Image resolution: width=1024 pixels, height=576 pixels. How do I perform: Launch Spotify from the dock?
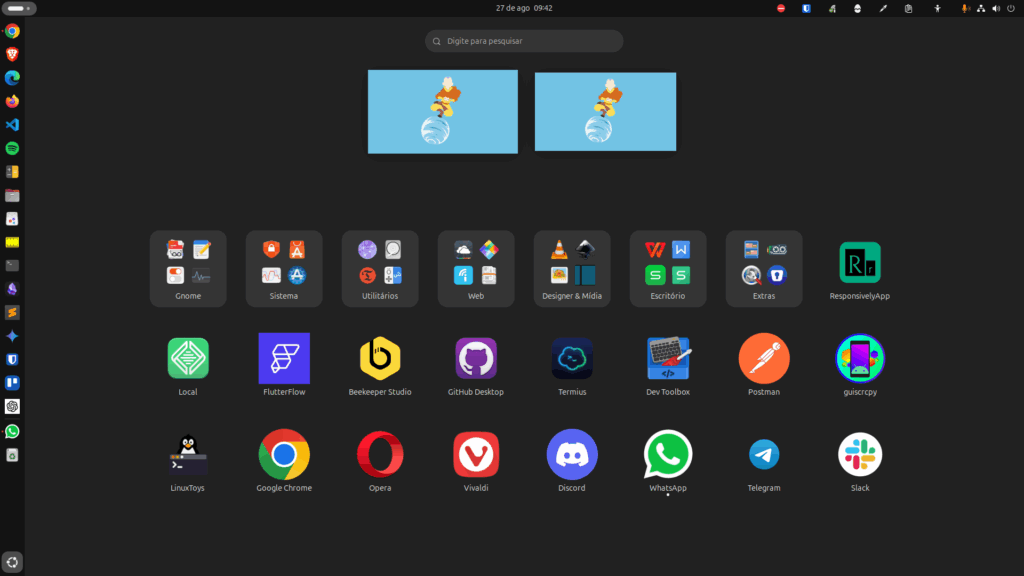point(12,148)
